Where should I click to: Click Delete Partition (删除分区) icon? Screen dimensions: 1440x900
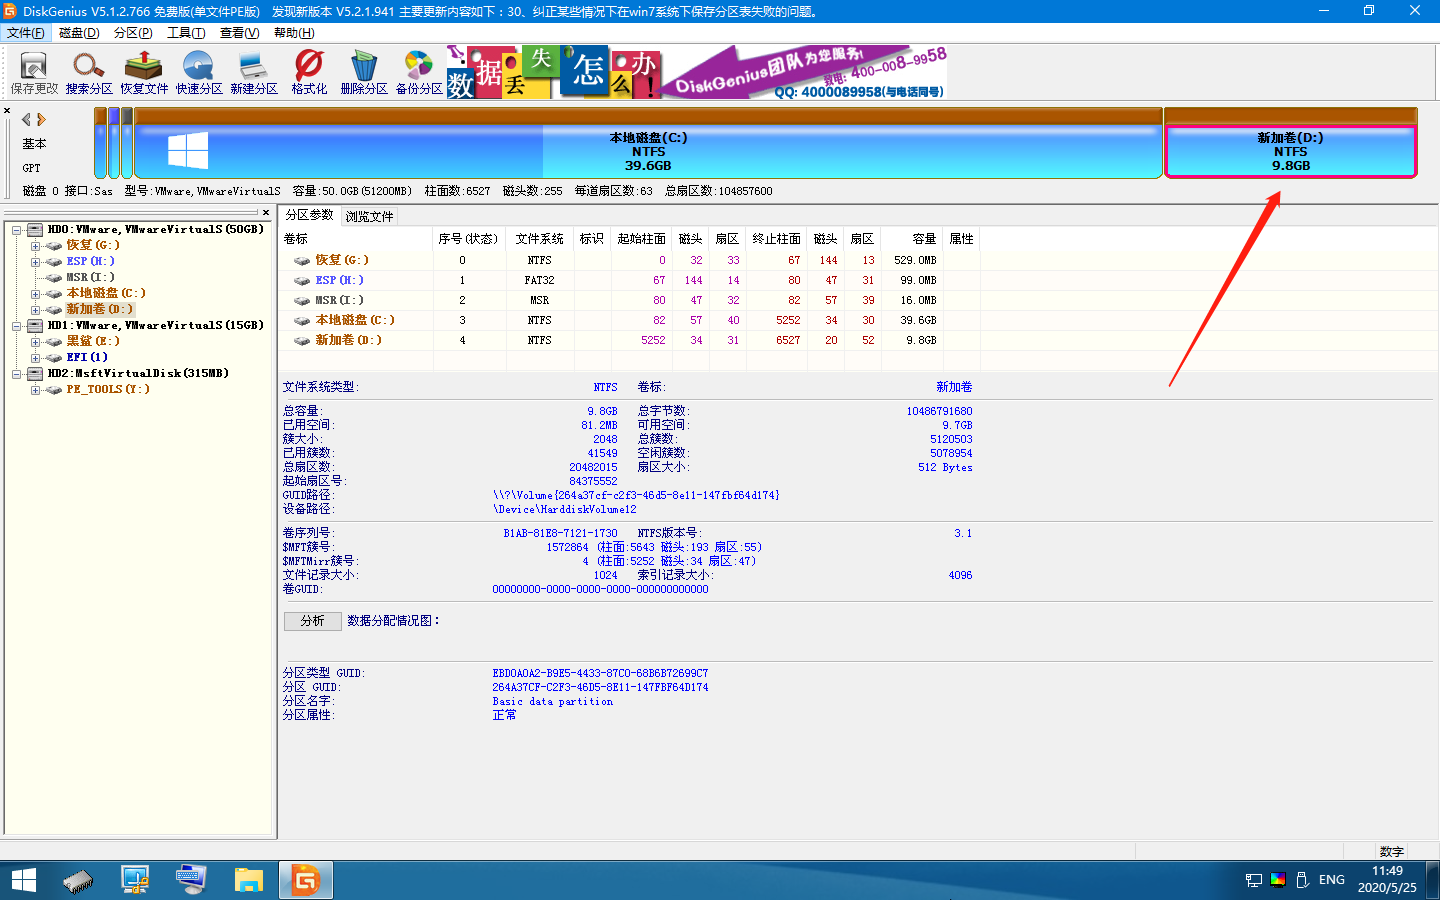[364, 73]
